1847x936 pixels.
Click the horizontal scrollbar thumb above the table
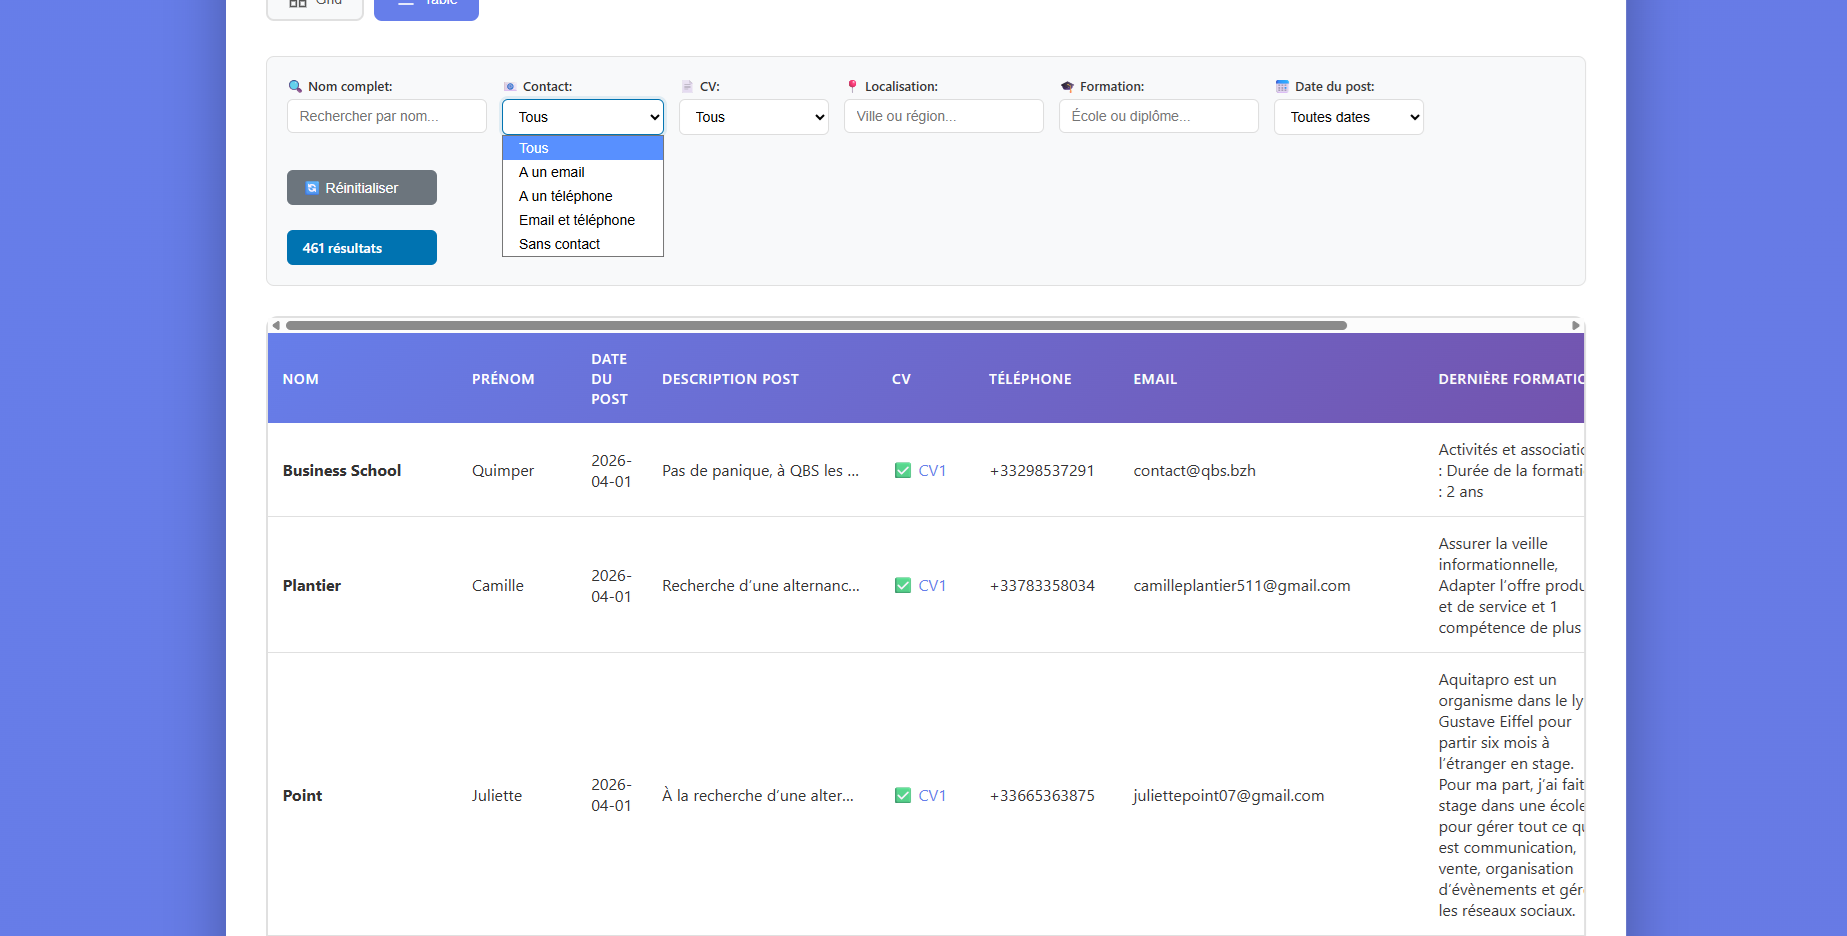pos(816,325)
